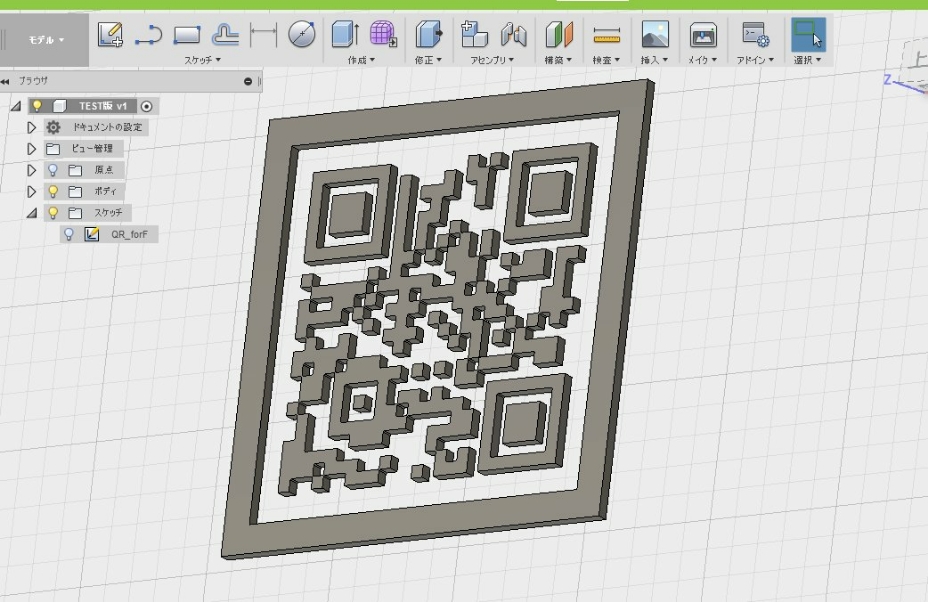The width and height of the screenshot is (928, 602).
Task: Click the Stop Sketch icon
Action: tap(225, 34)
